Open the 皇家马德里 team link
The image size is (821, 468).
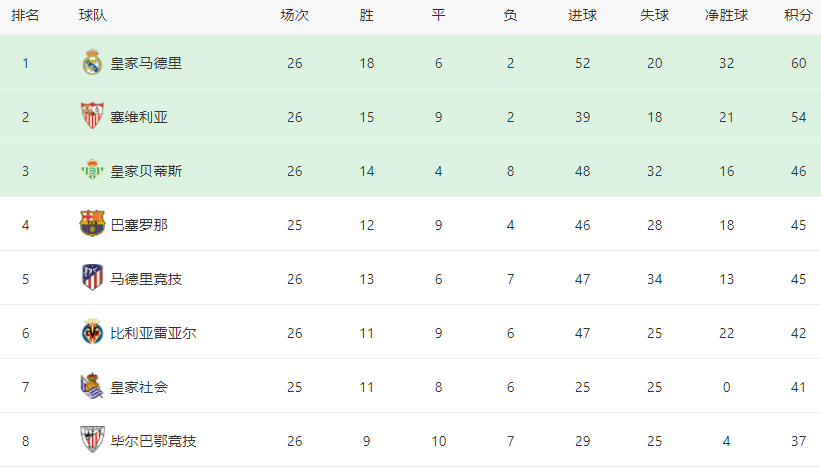click(x=146, y=63)
